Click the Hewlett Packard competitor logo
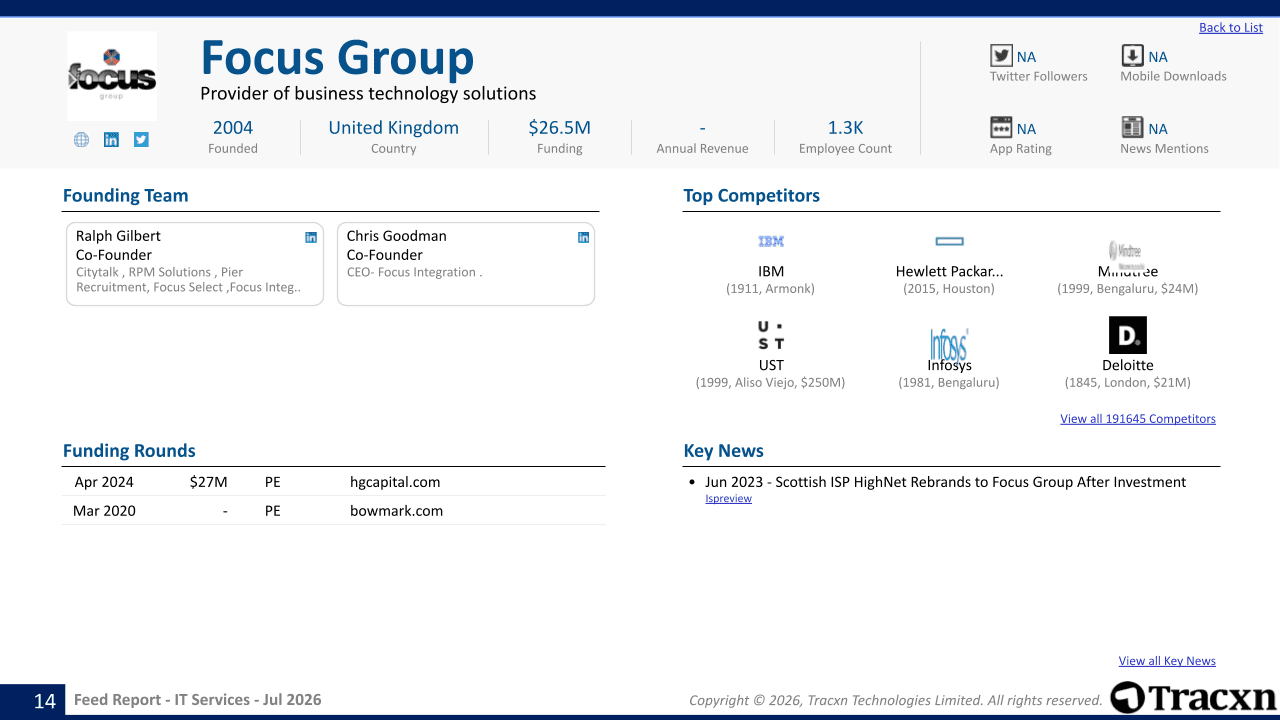1280x720 pixels. tap(949, 241)
